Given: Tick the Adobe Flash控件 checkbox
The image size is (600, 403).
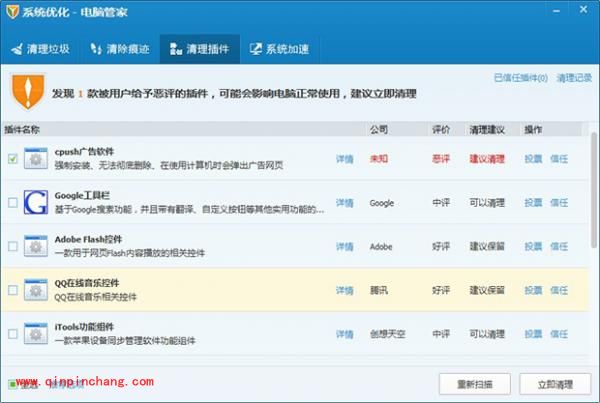Looking at the screenshot, I should pos(12,246).
